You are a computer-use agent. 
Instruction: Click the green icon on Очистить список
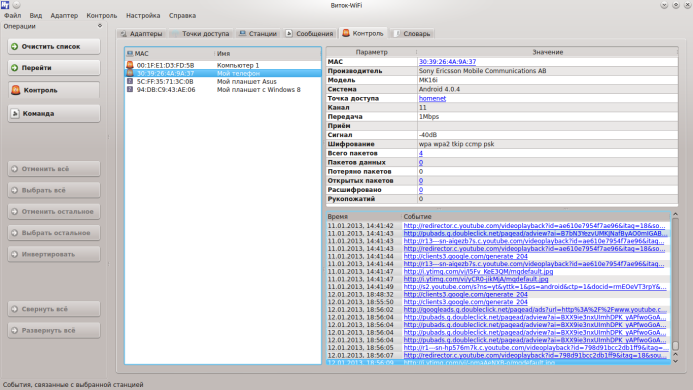[x=15, y=46]
